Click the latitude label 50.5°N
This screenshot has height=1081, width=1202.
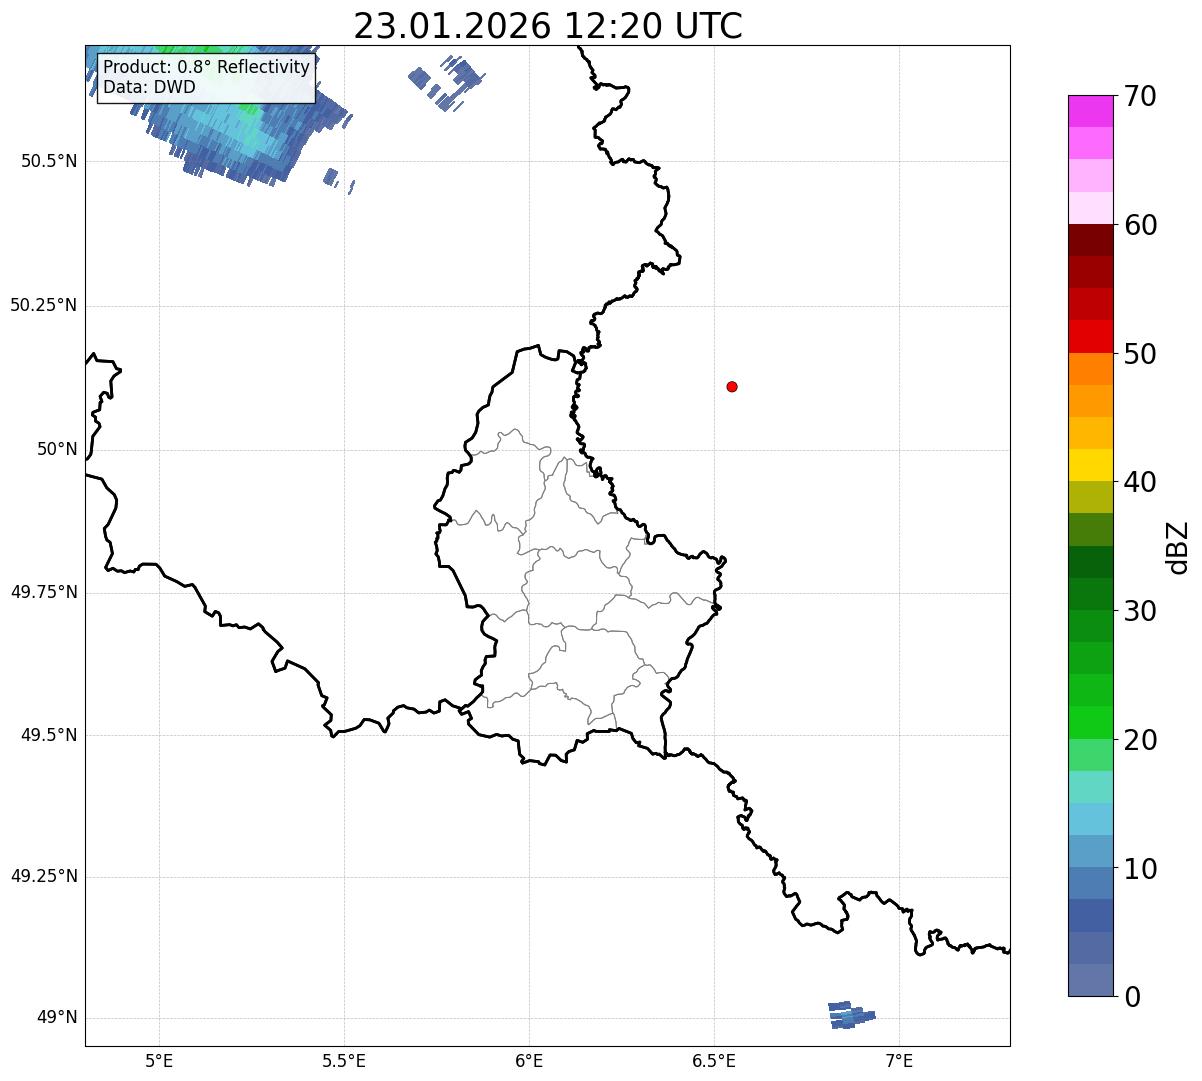tap(49, 162)
